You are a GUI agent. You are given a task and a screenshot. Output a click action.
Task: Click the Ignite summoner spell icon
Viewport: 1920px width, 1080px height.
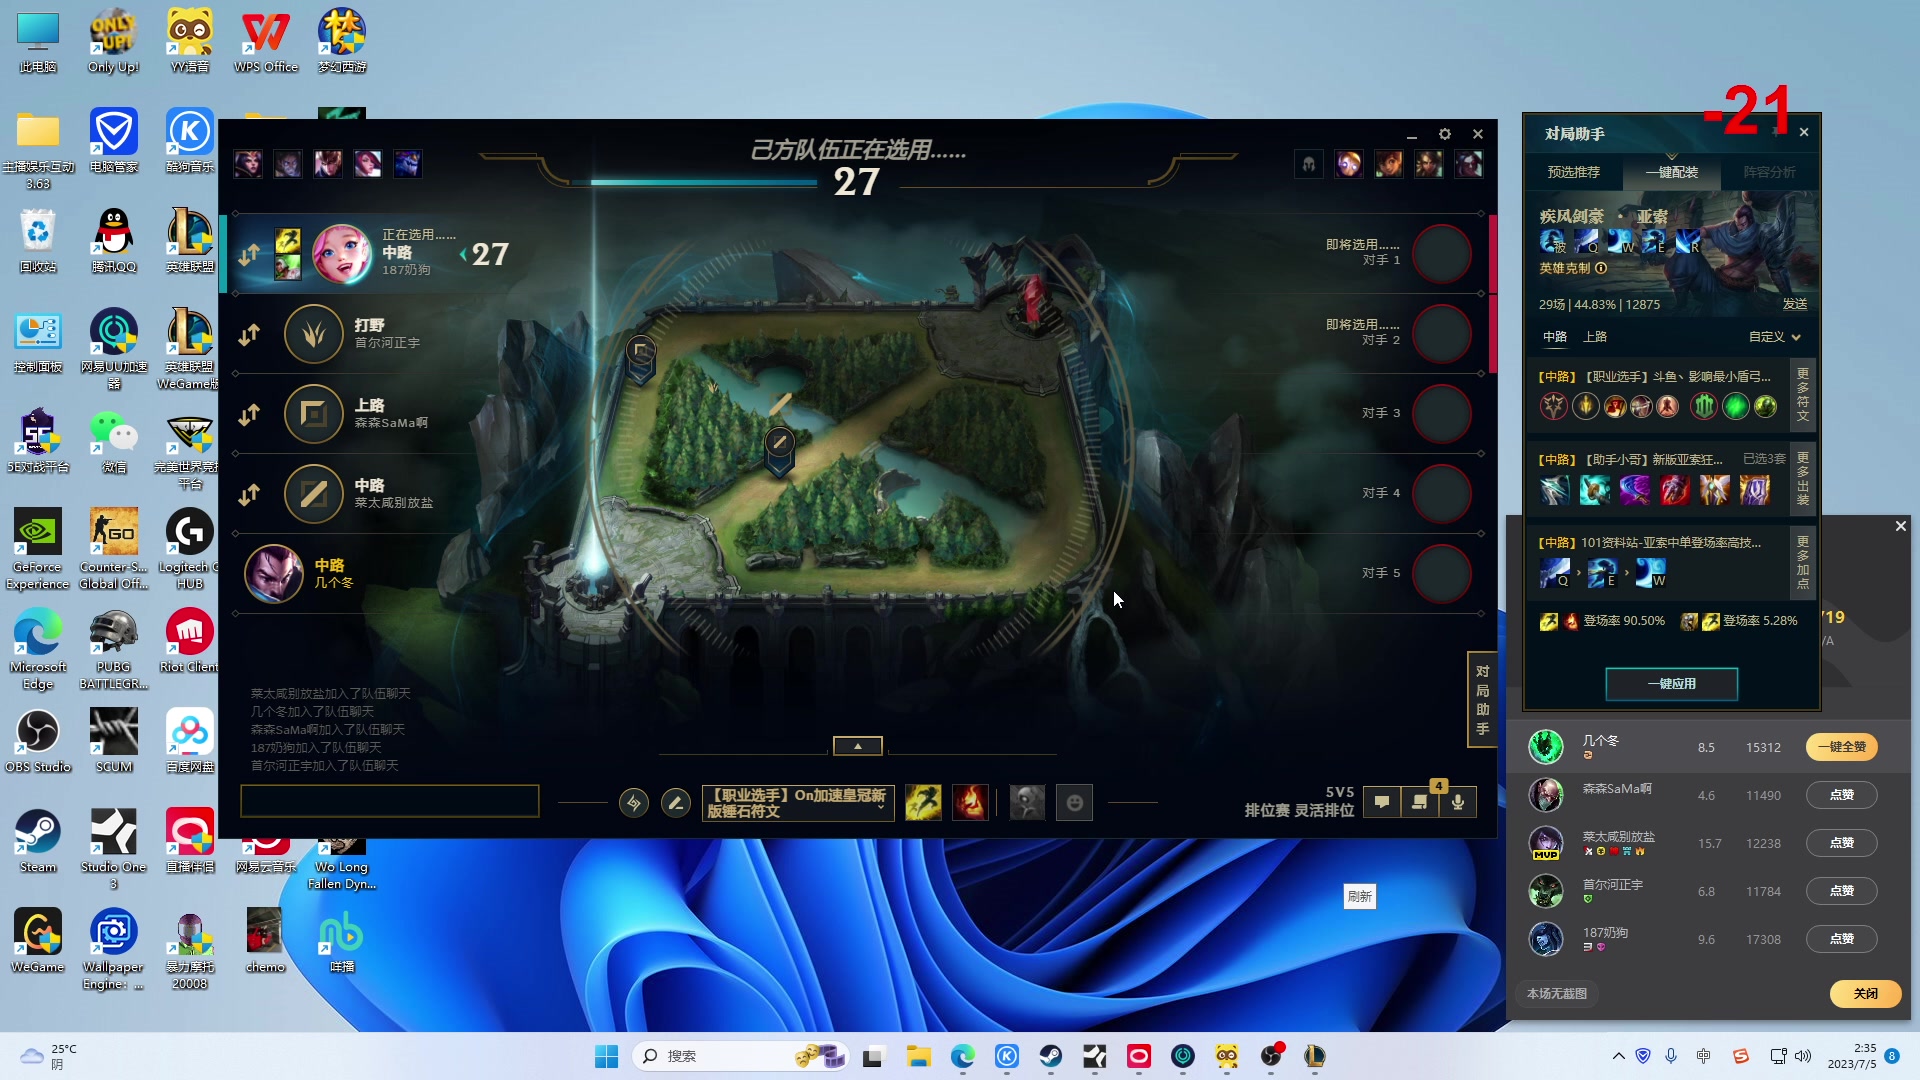pyautogui.click(x=970, y=803)
